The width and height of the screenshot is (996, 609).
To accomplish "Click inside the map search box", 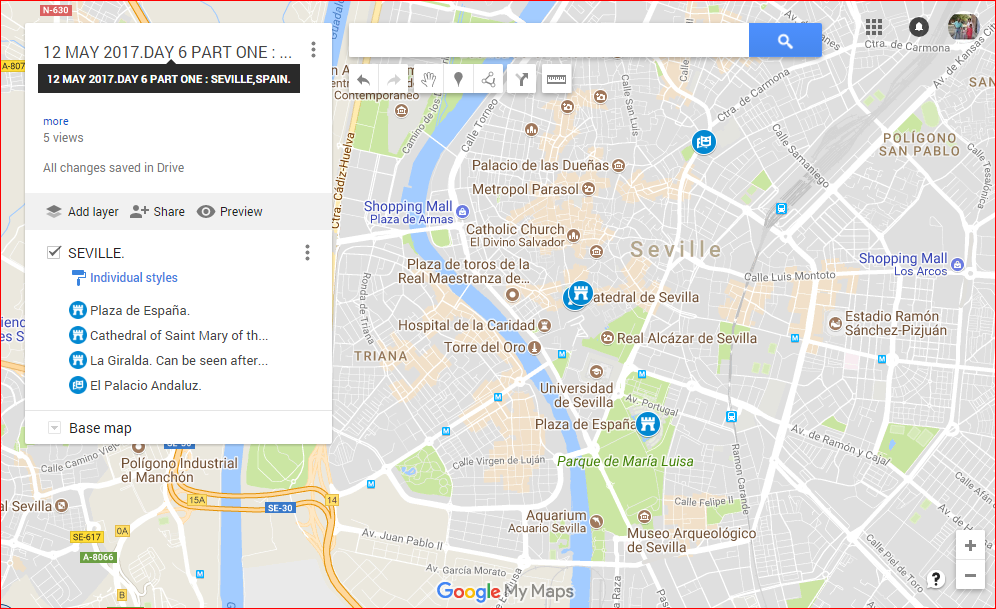I will [549, 41].
